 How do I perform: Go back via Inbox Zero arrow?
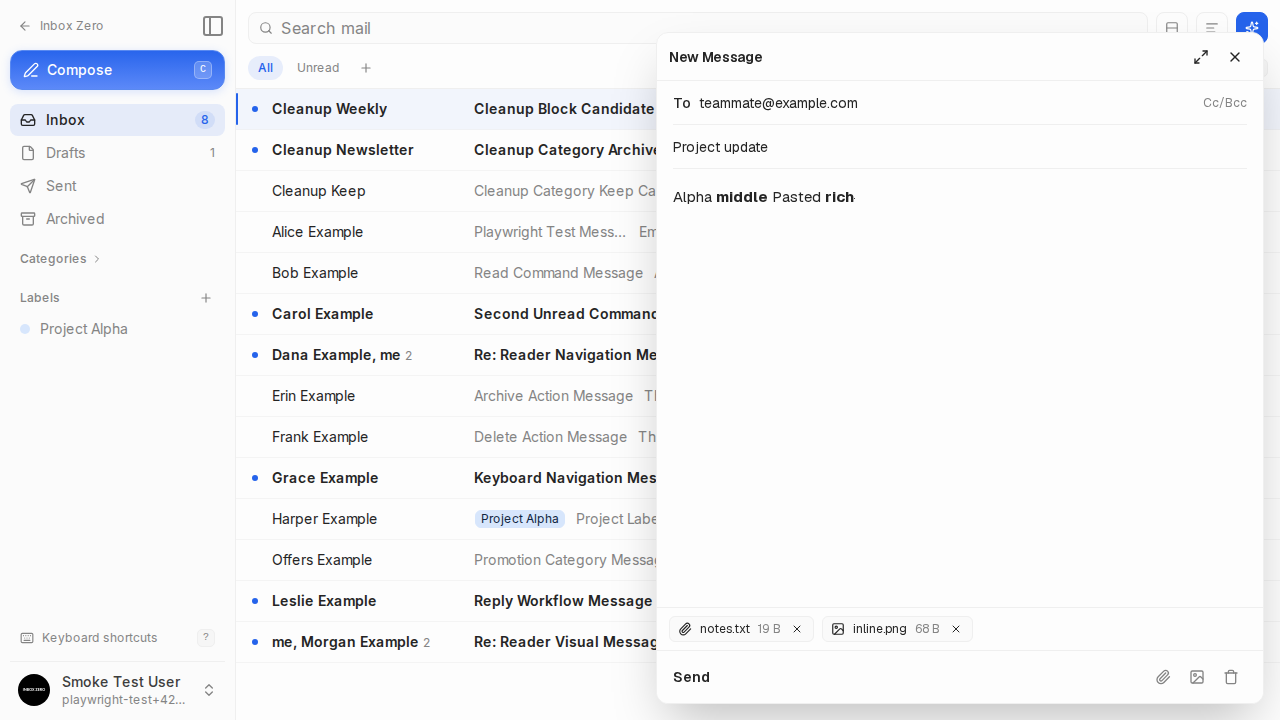click(x=61, y=26)
